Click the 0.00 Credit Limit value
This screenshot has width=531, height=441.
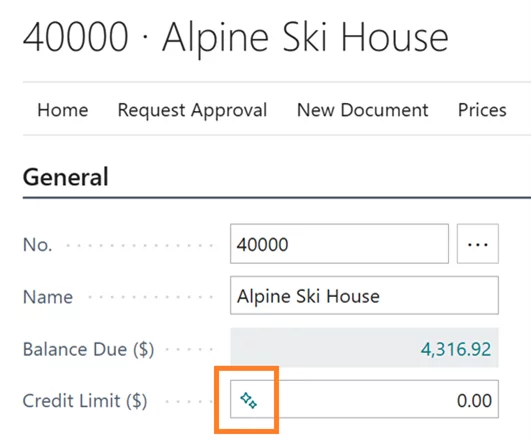coord(474,400)
